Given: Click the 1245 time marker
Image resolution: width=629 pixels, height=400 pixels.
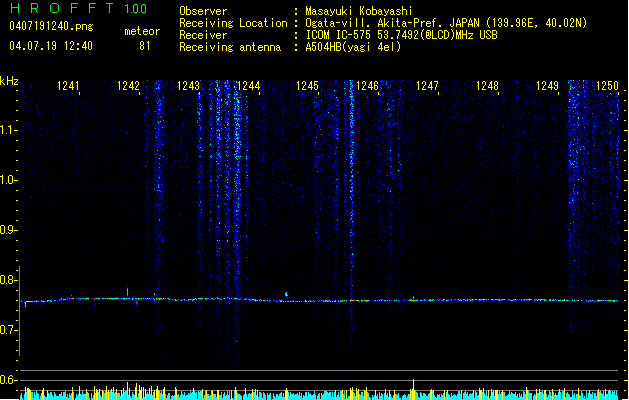Looking at the screenshot, I should coord(307,86).
